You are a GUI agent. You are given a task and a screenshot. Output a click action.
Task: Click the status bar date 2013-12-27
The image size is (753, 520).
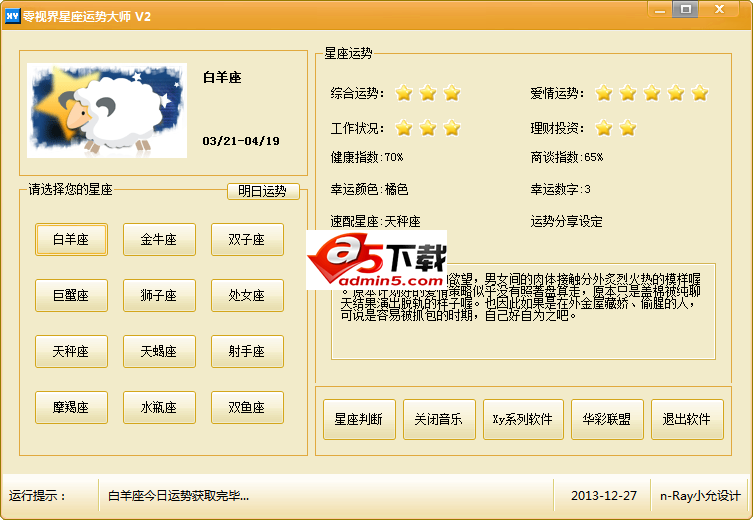tap(604, 496)
